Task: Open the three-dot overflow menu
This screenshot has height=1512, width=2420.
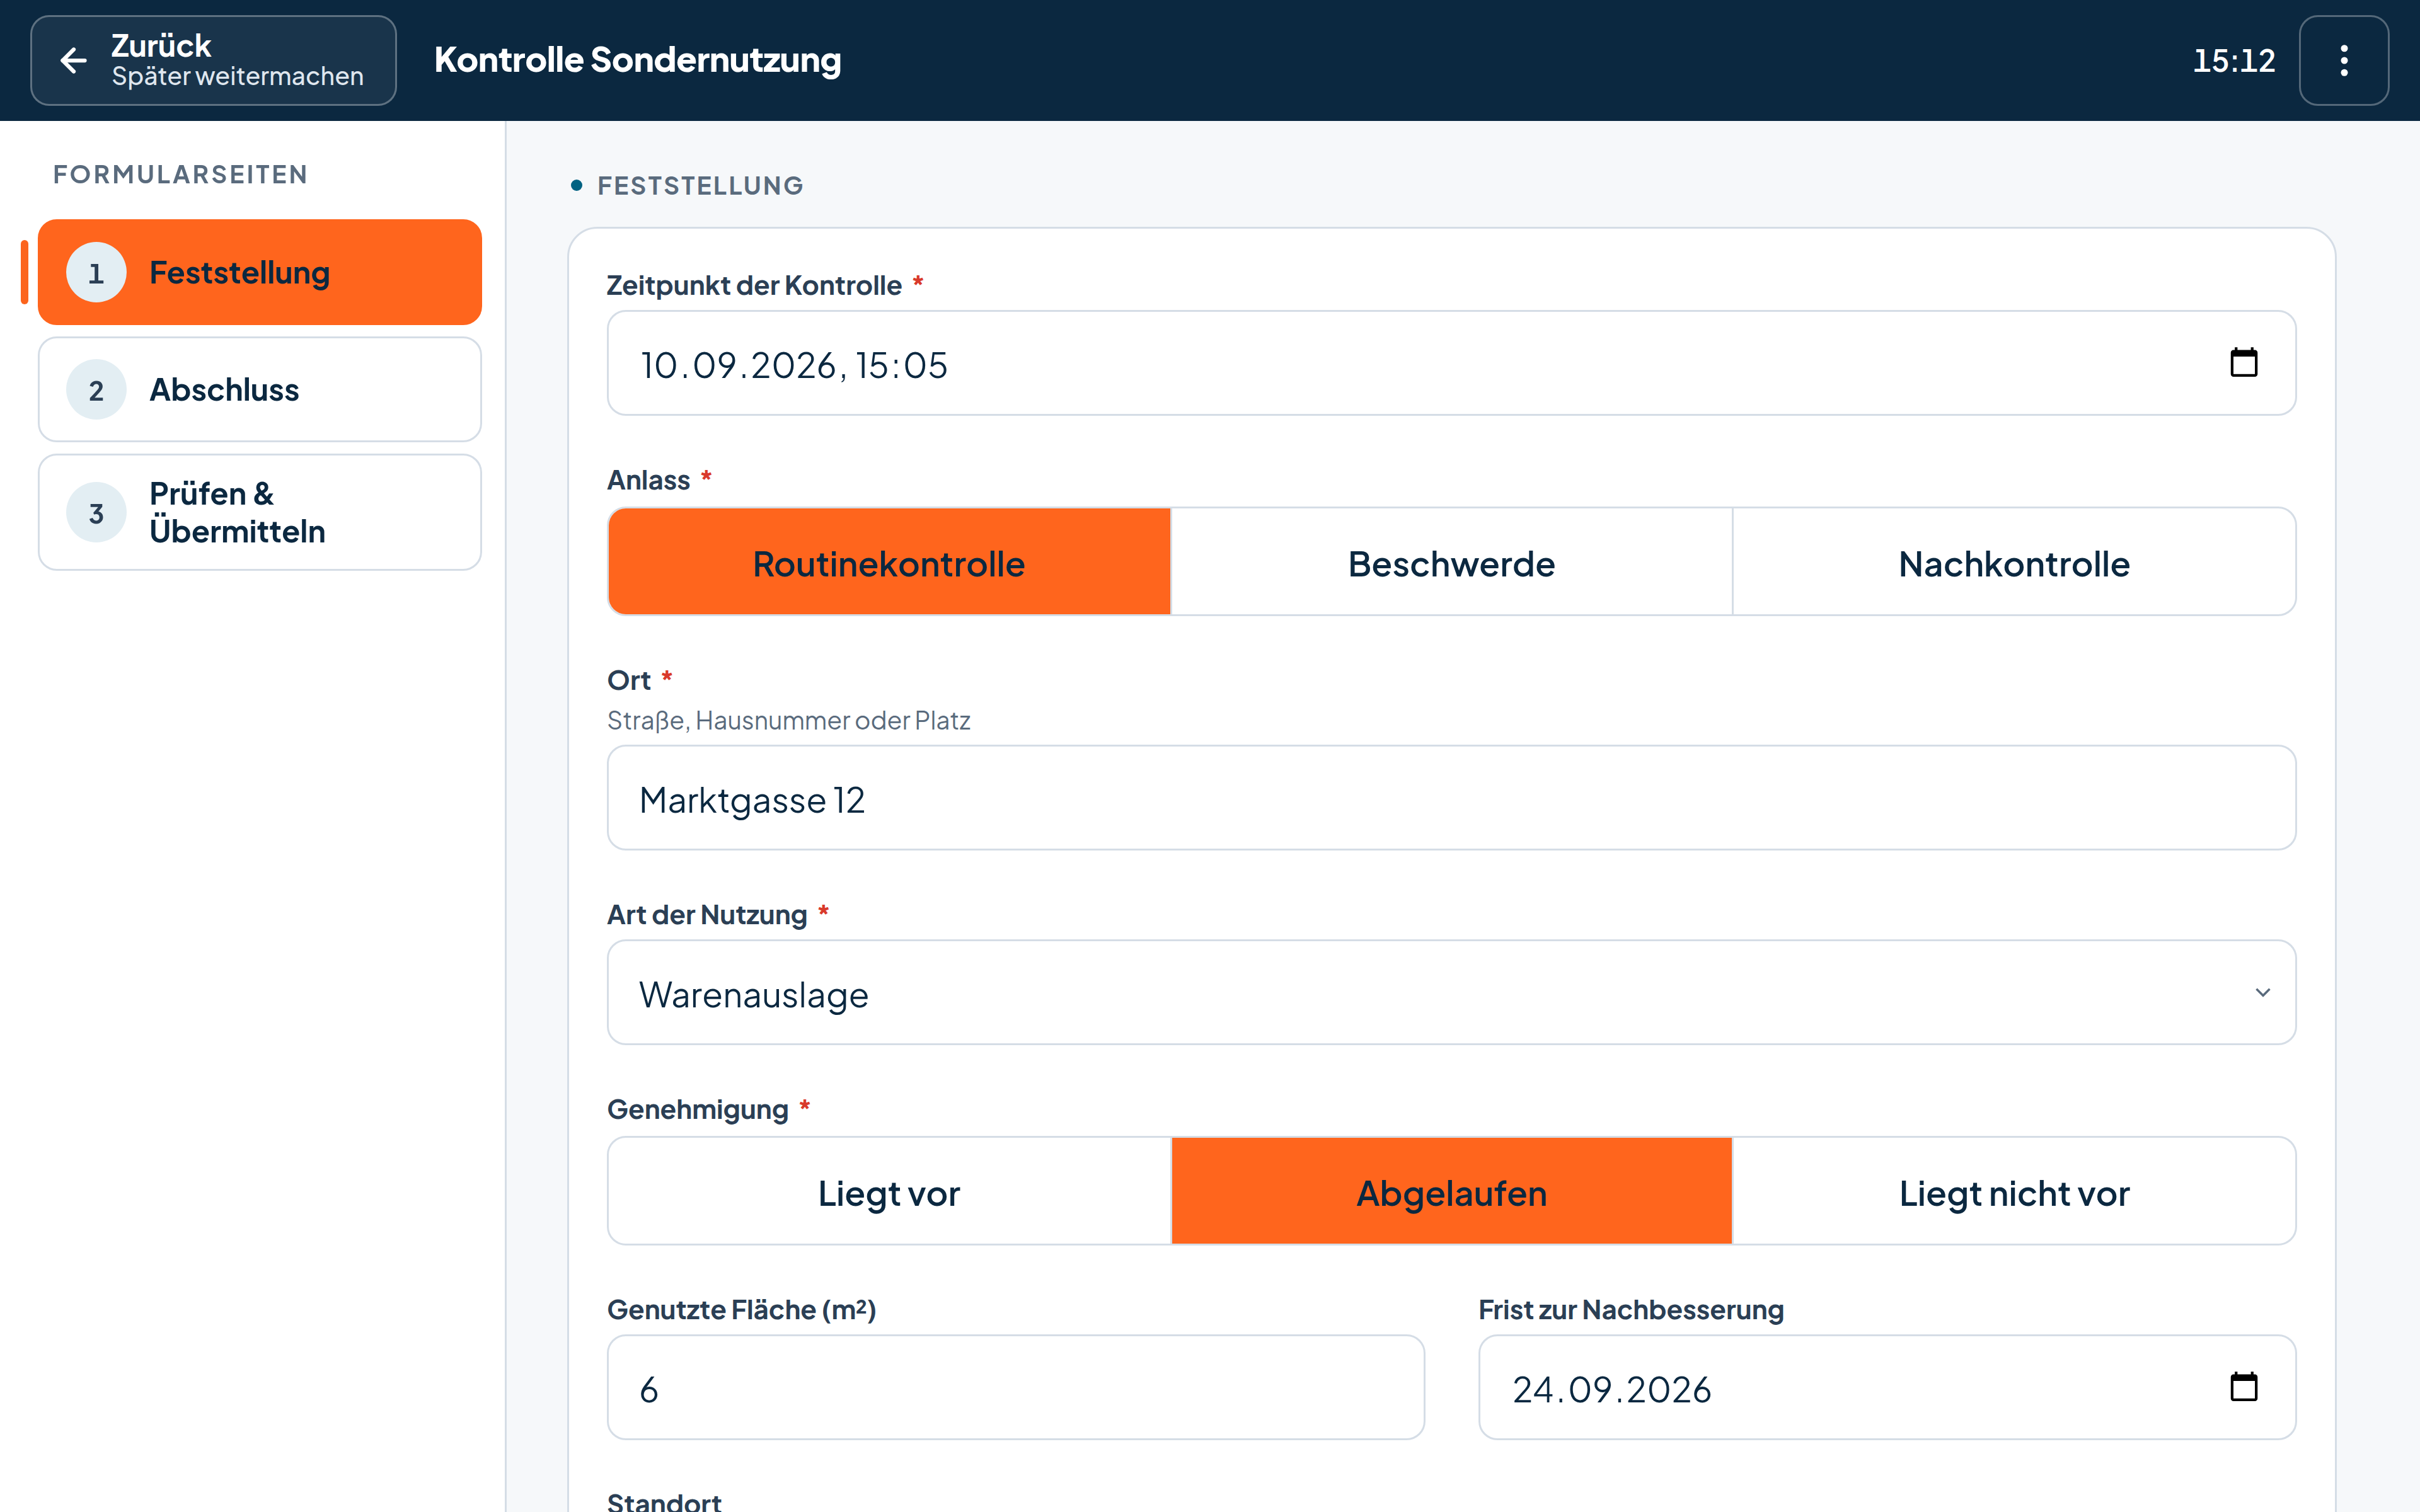Action: 2343,60
